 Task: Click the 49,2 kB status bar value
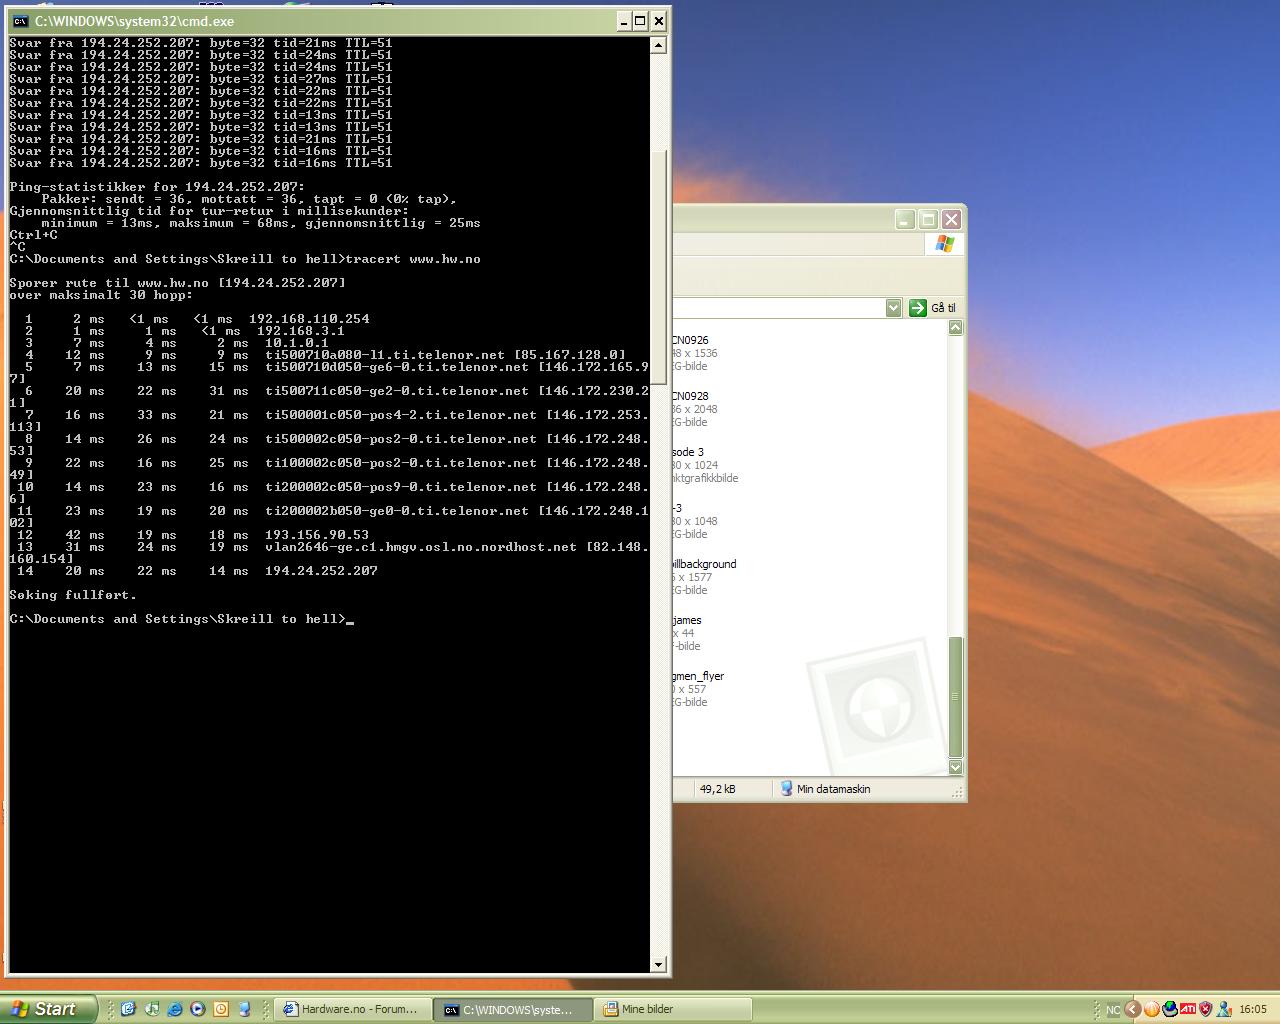(x=717, y=789)
